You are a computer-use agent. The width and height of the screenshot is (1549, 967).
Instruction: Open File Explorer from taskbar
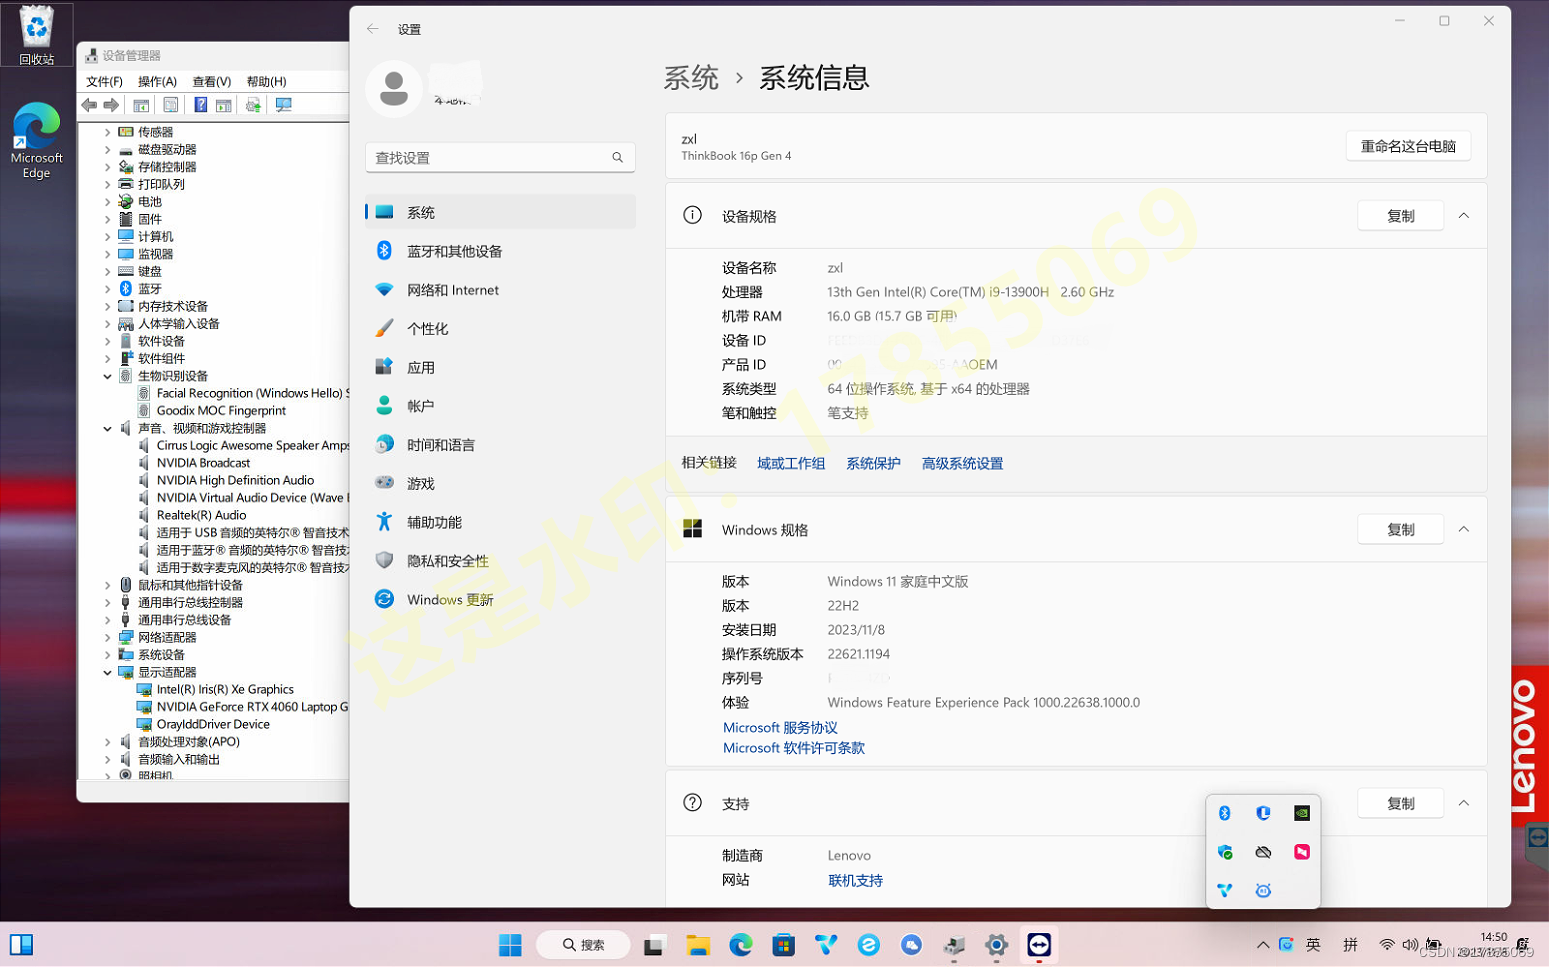(x=698, y=945)
